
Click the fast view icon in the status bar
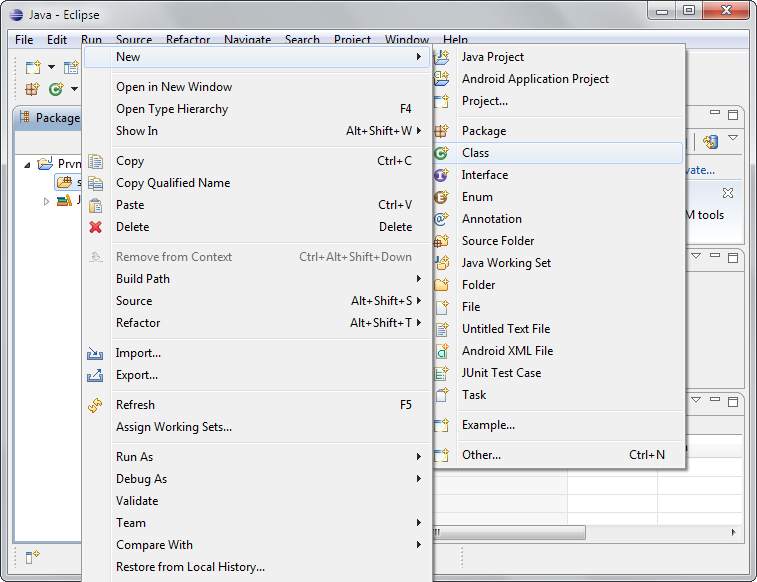[32, 556]
